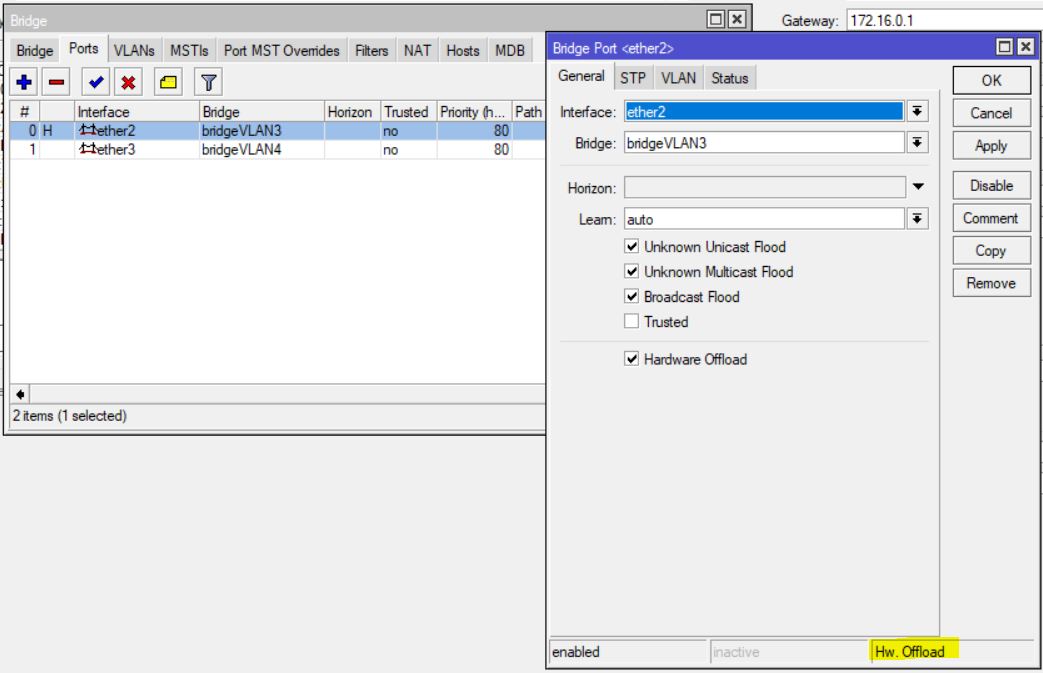The width and height of the screenshot is (1043, 673).
Task: Select the ether3 interface icon in the ports list
Action: [x=88, y=149]
